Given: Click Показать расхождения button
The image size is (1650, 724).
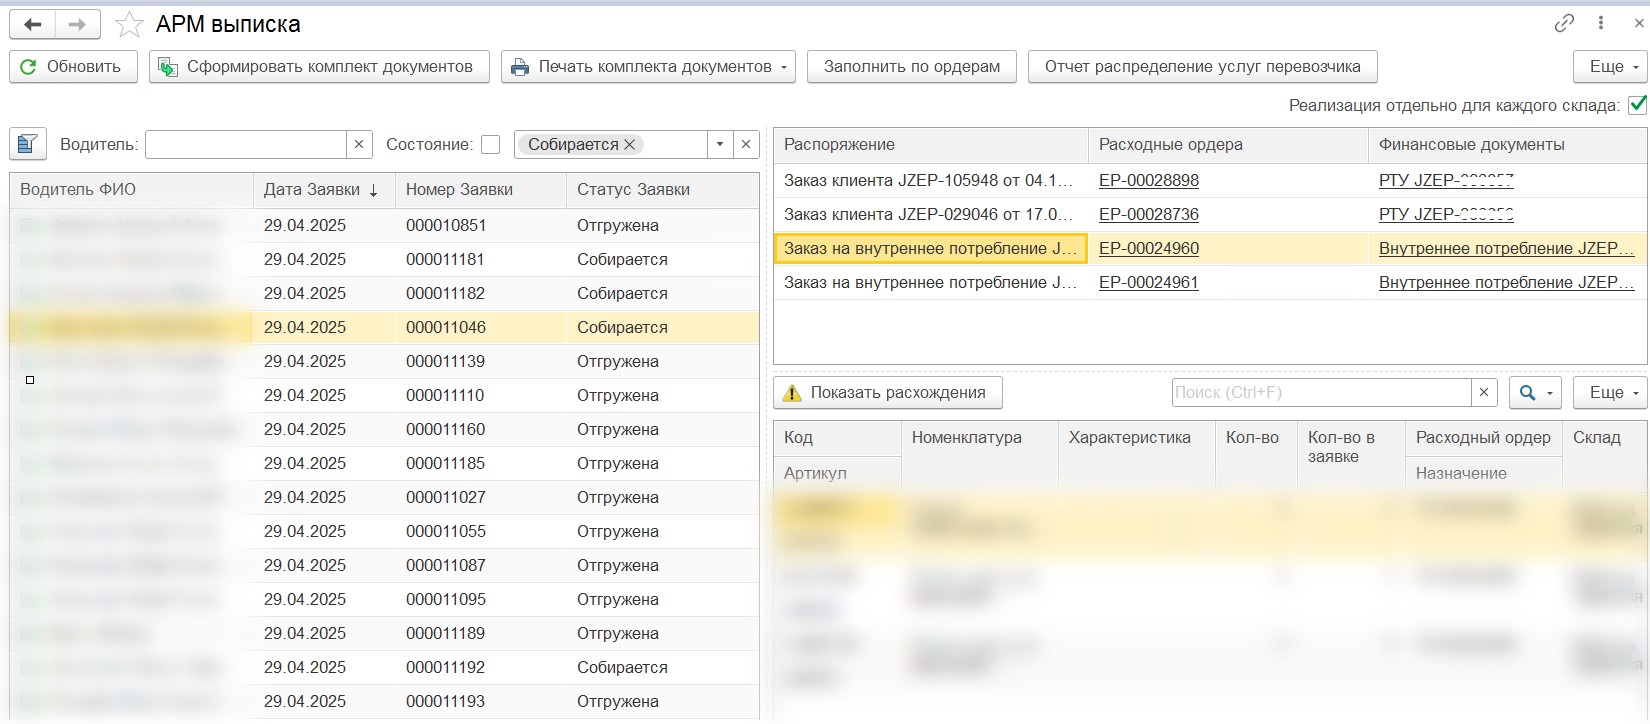Looking at the screenshot, I should 887,393.
